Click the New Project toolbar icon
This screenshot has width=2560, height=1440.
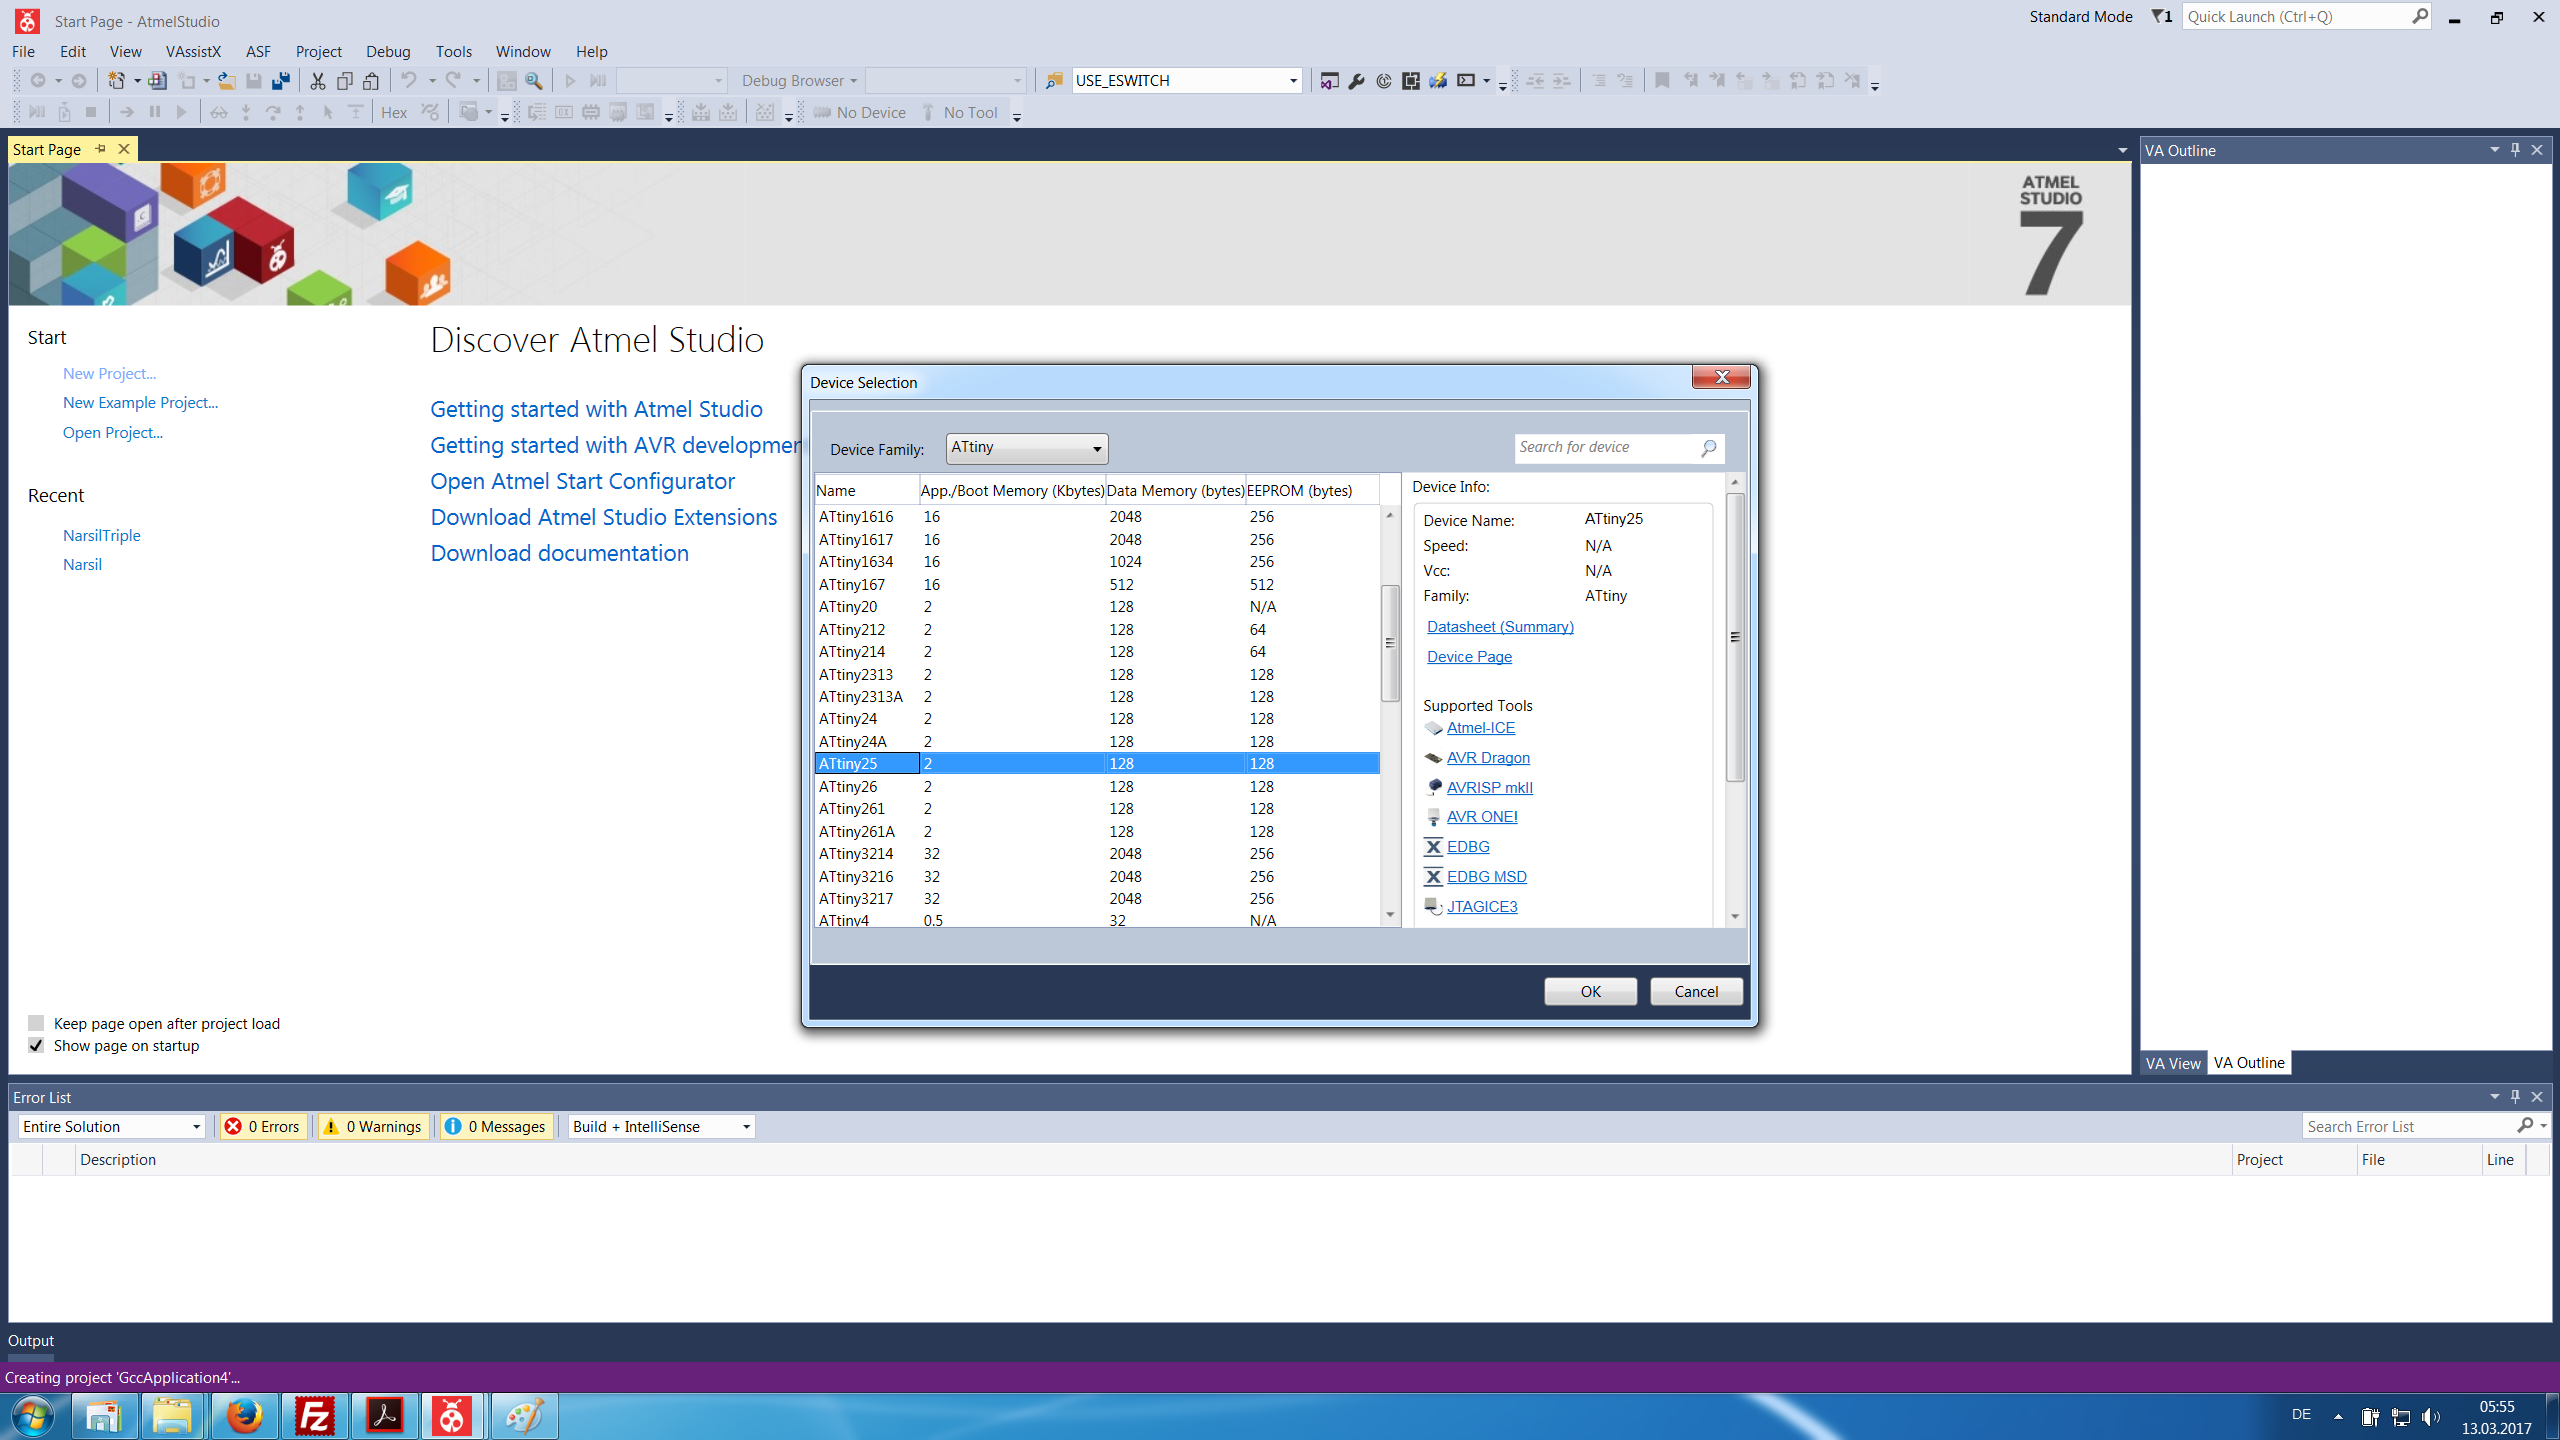coord(116,81)
